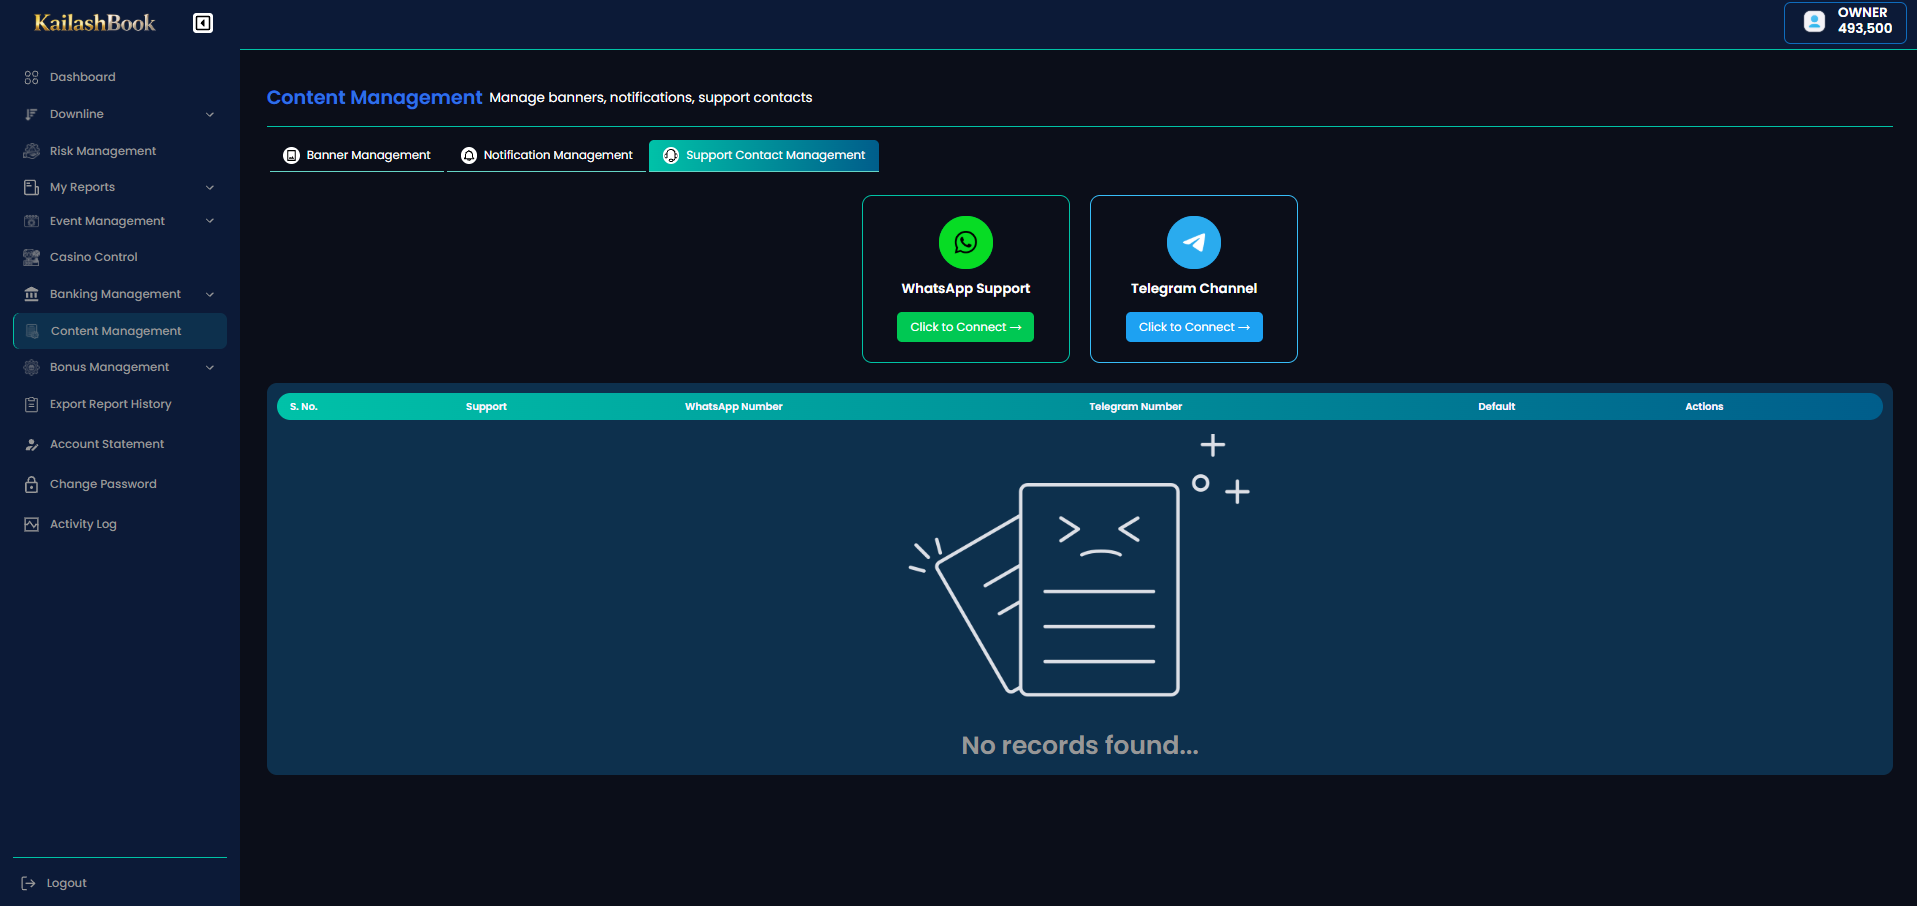Click the Content Management sidebar icon
The image size is (1917, 906).
(33, 331)
